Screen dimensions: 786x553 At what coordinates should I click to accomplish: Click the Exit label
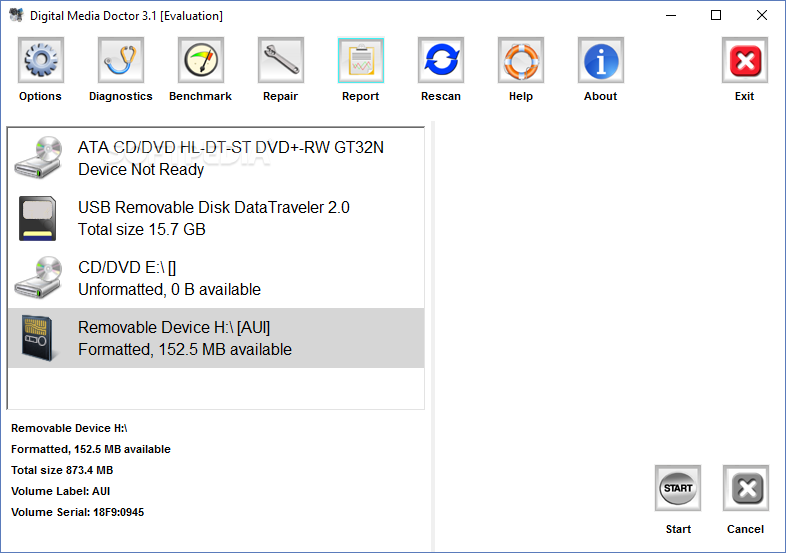pos(744,96)
